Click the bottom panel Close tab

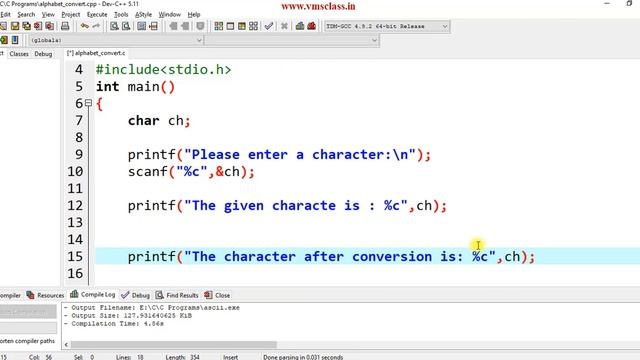coord(218,295)
